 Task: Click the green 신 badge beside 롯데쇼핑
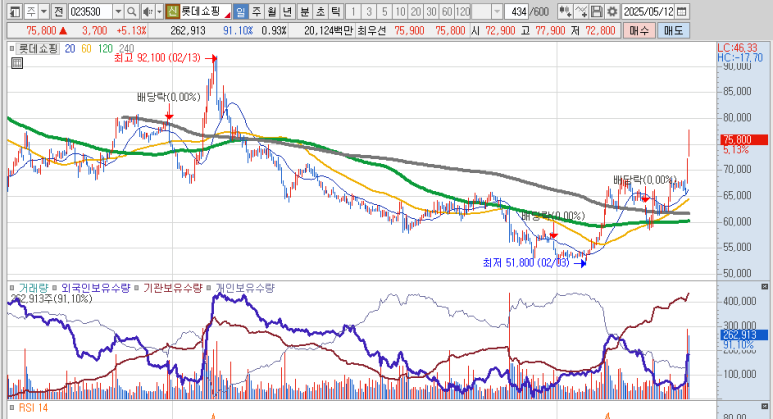[x=172, y=11]
